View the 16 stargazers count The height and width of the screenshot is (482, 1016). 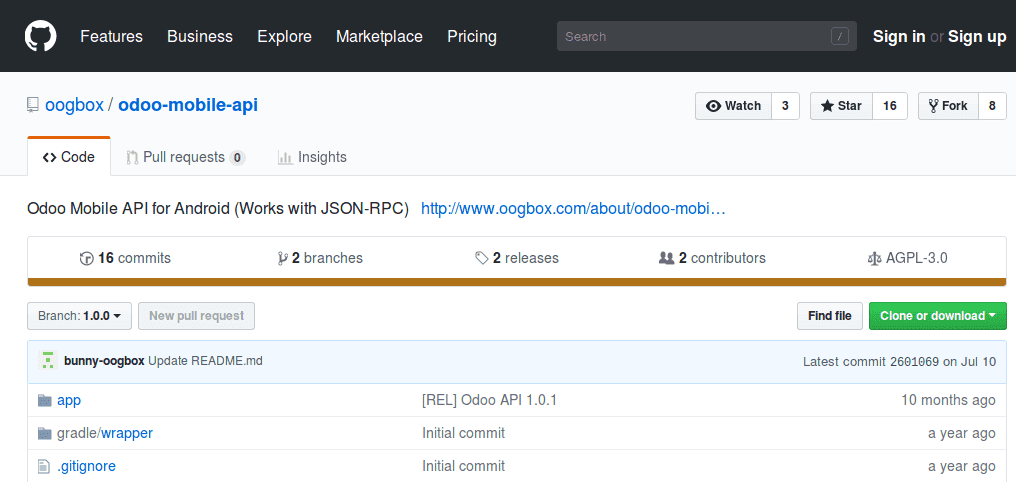(890, 106)
